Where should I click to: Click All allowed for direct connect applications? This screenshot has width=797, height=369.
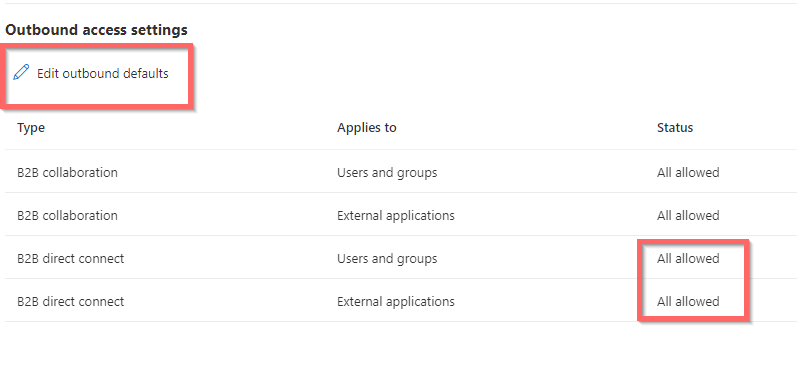688,301
